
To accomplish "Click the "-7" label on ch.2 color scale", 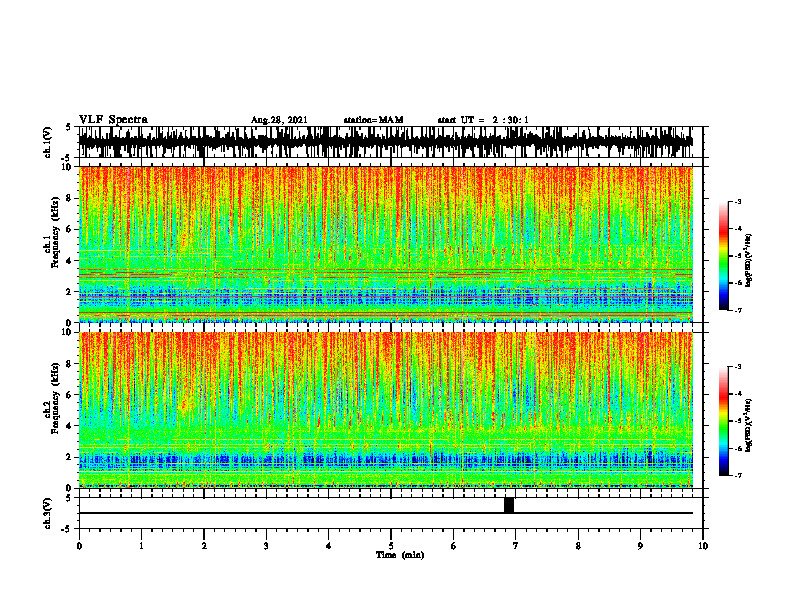I will click(738, 475).
